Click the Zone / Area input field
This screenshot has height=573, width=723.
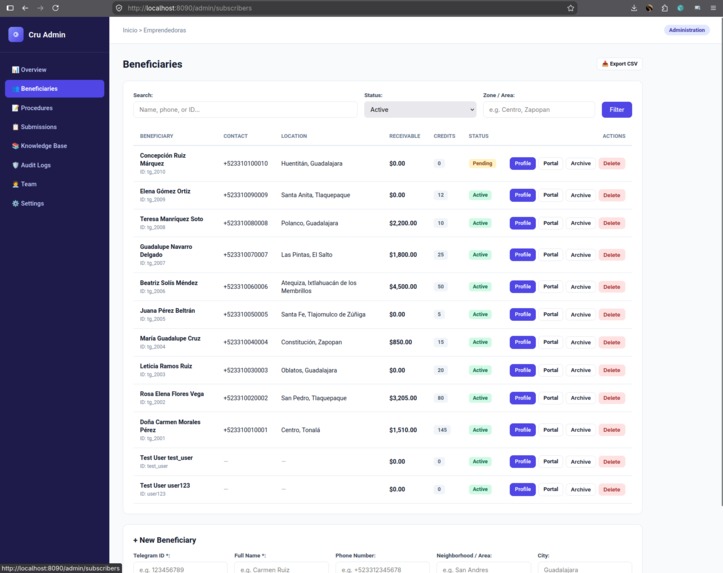pyautogui.click(x=539, y=110)
